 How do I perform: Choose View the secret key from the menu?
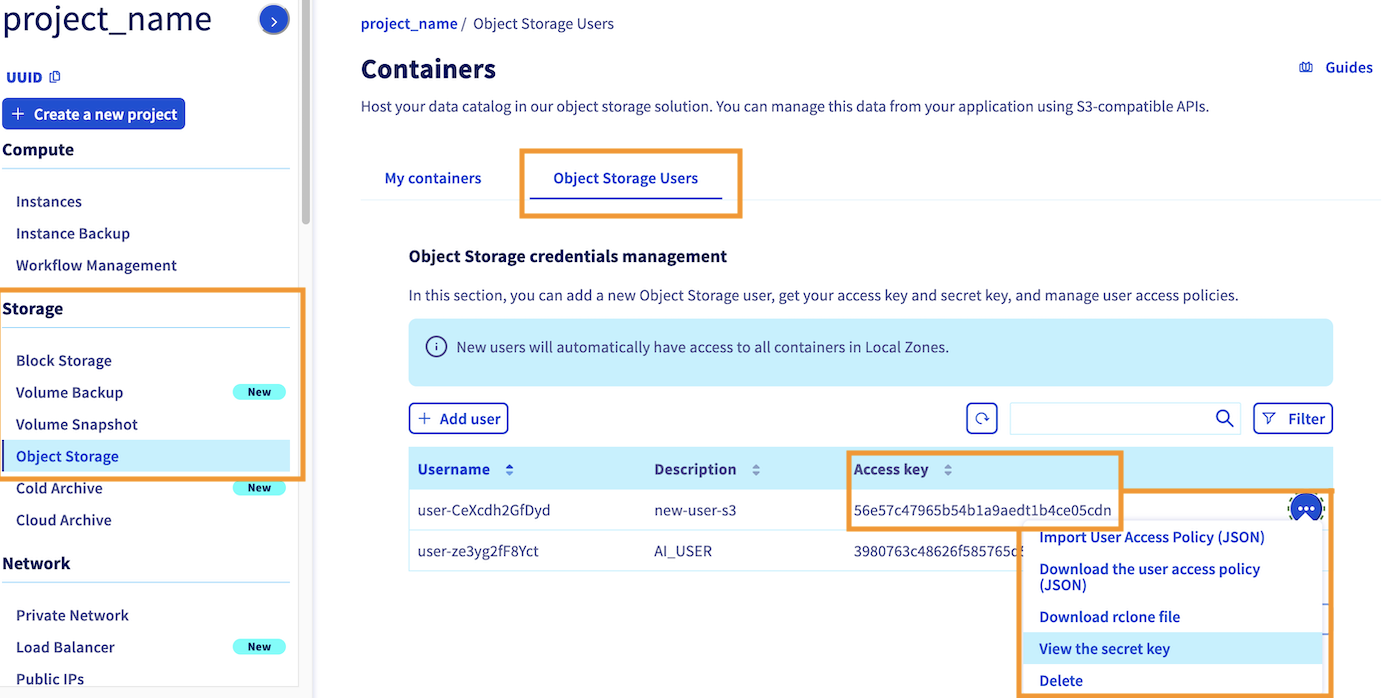click(1104, 649)
